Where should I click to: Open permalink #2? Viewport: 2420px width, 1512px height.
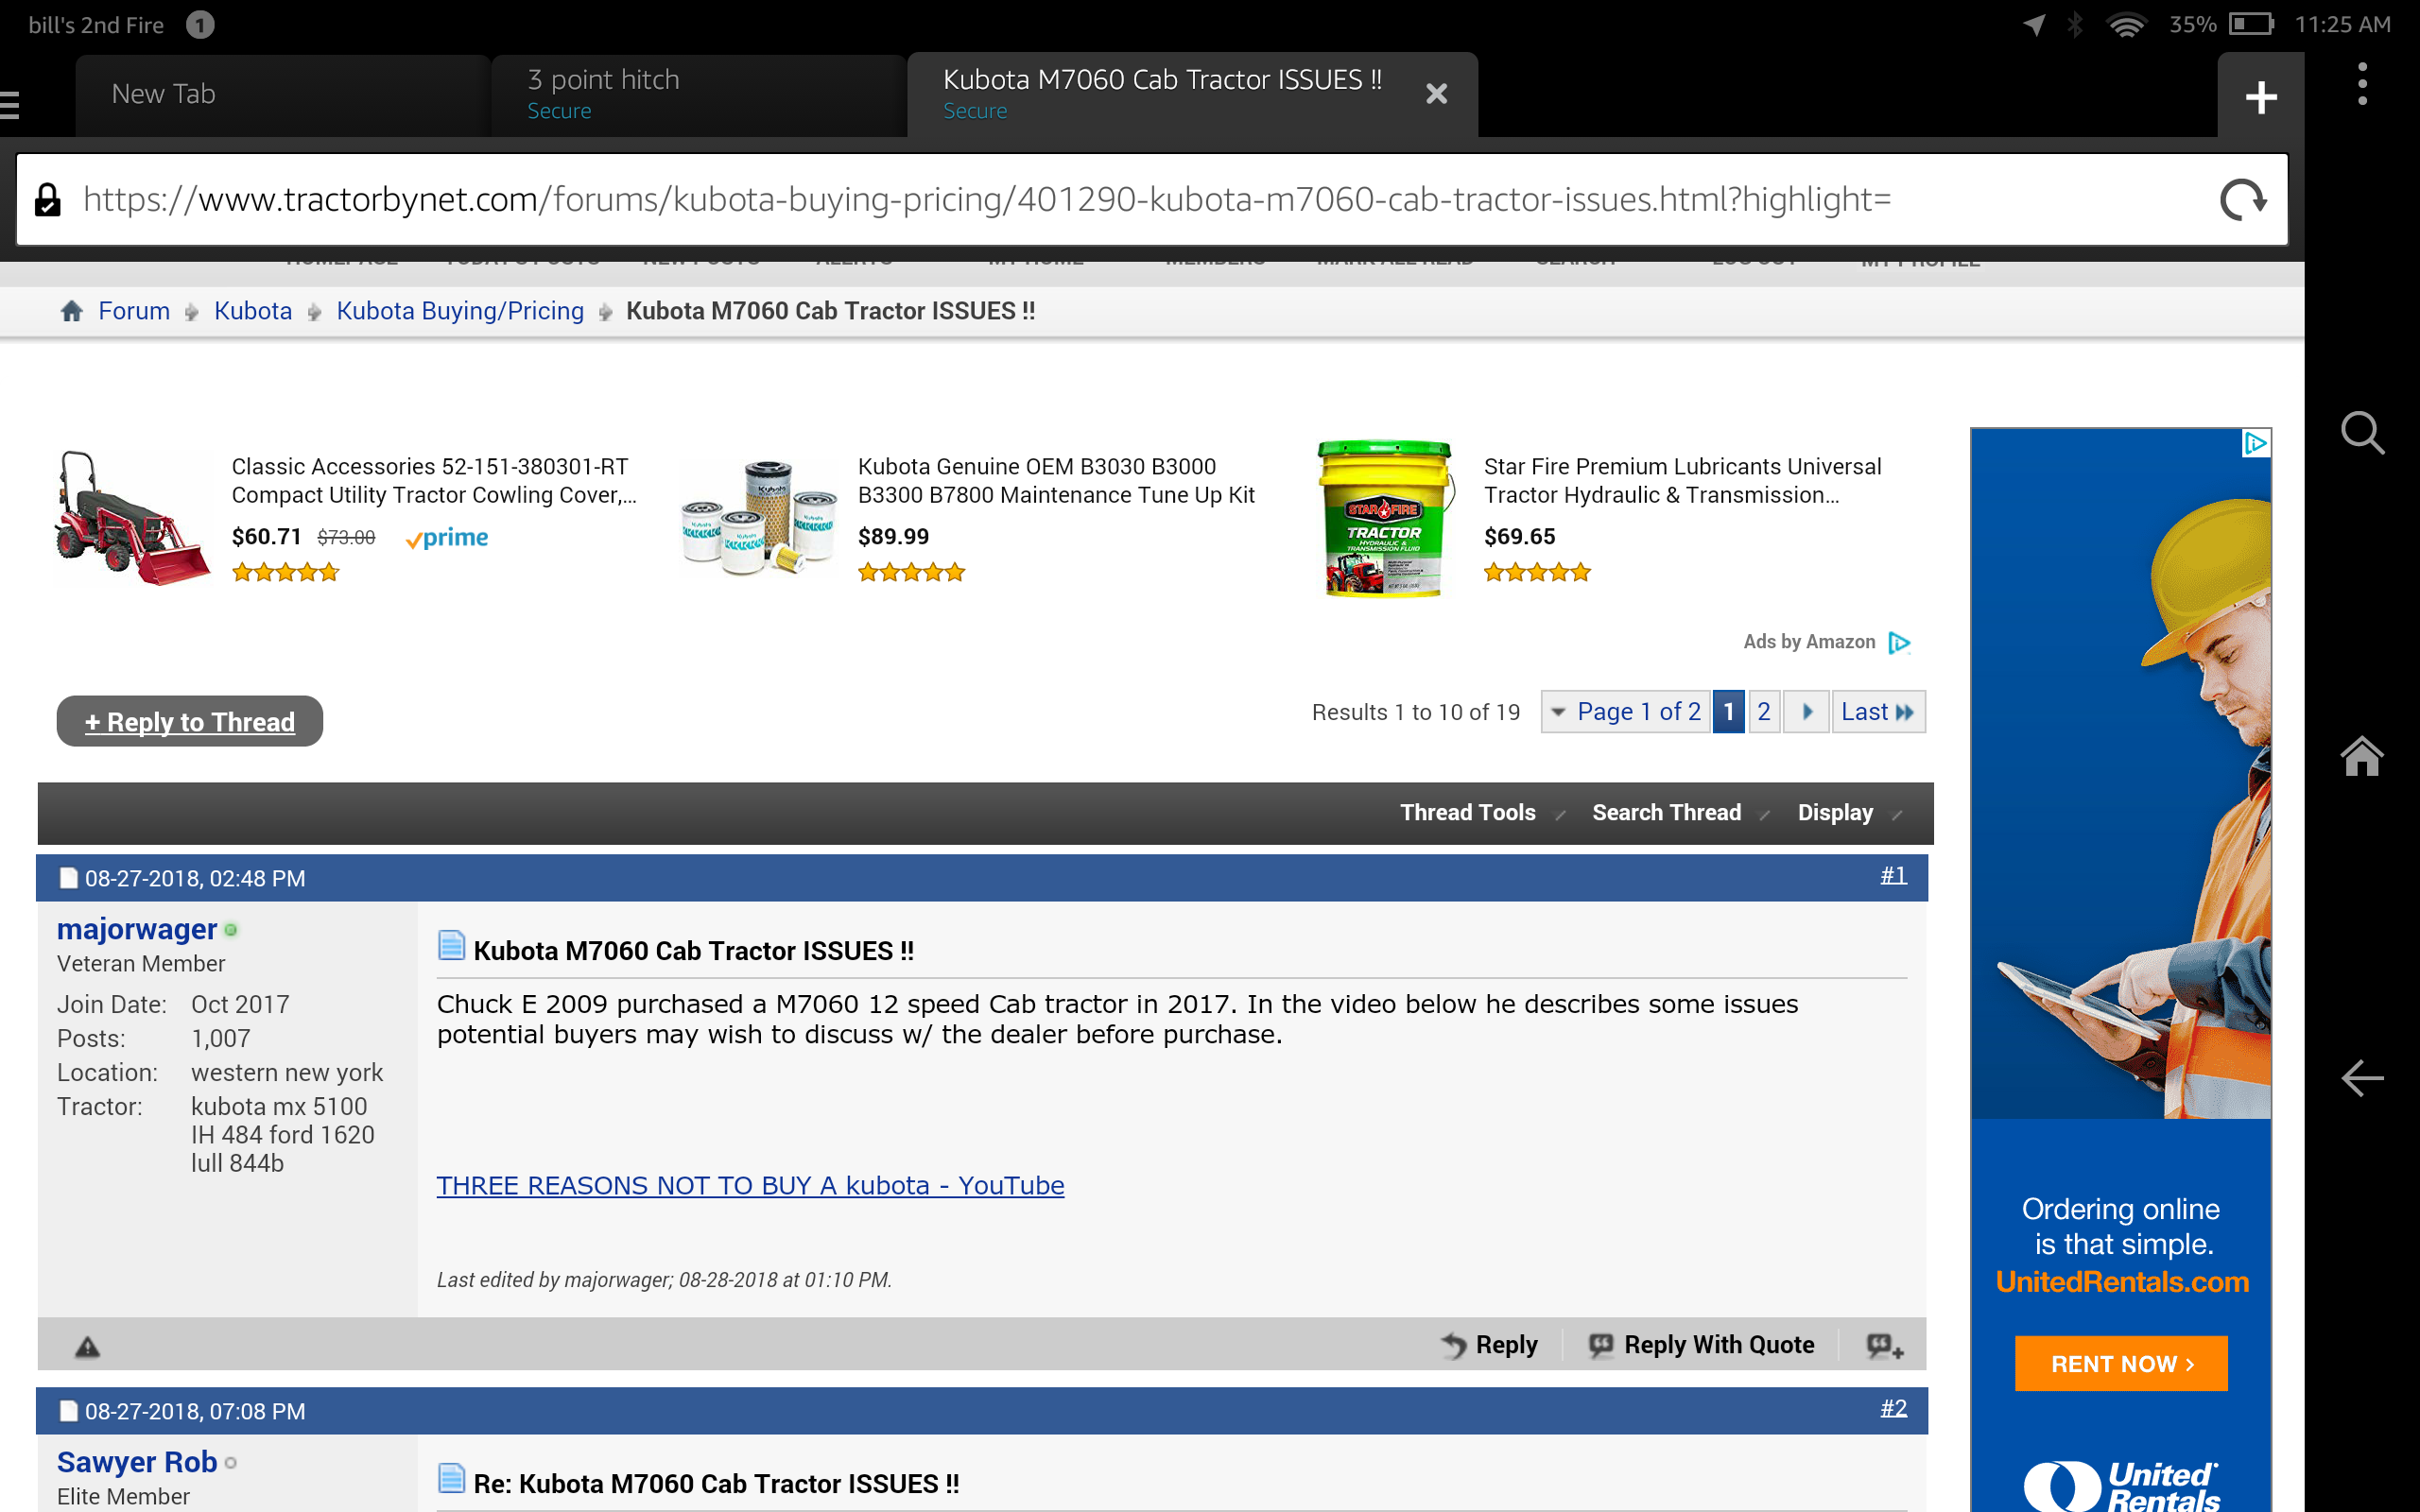click(x=1893, y=1408)
